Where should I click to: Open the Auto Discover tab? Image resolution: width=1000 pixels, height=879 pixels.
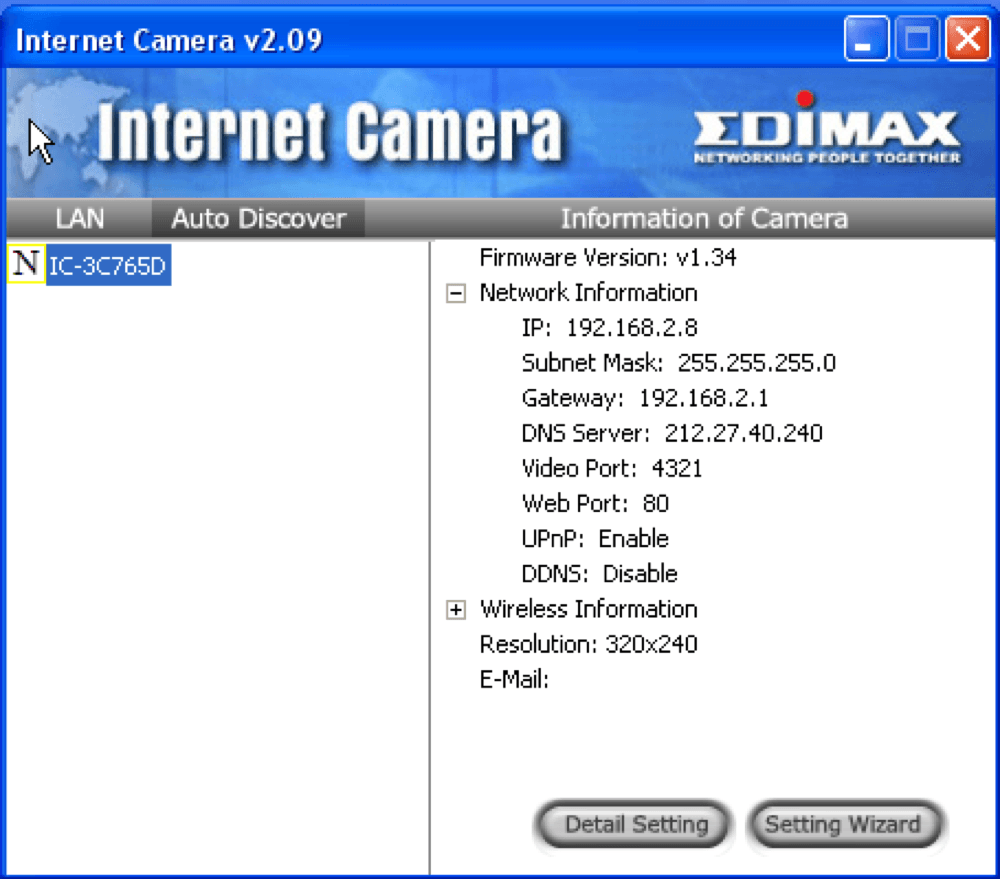(258, 219)
